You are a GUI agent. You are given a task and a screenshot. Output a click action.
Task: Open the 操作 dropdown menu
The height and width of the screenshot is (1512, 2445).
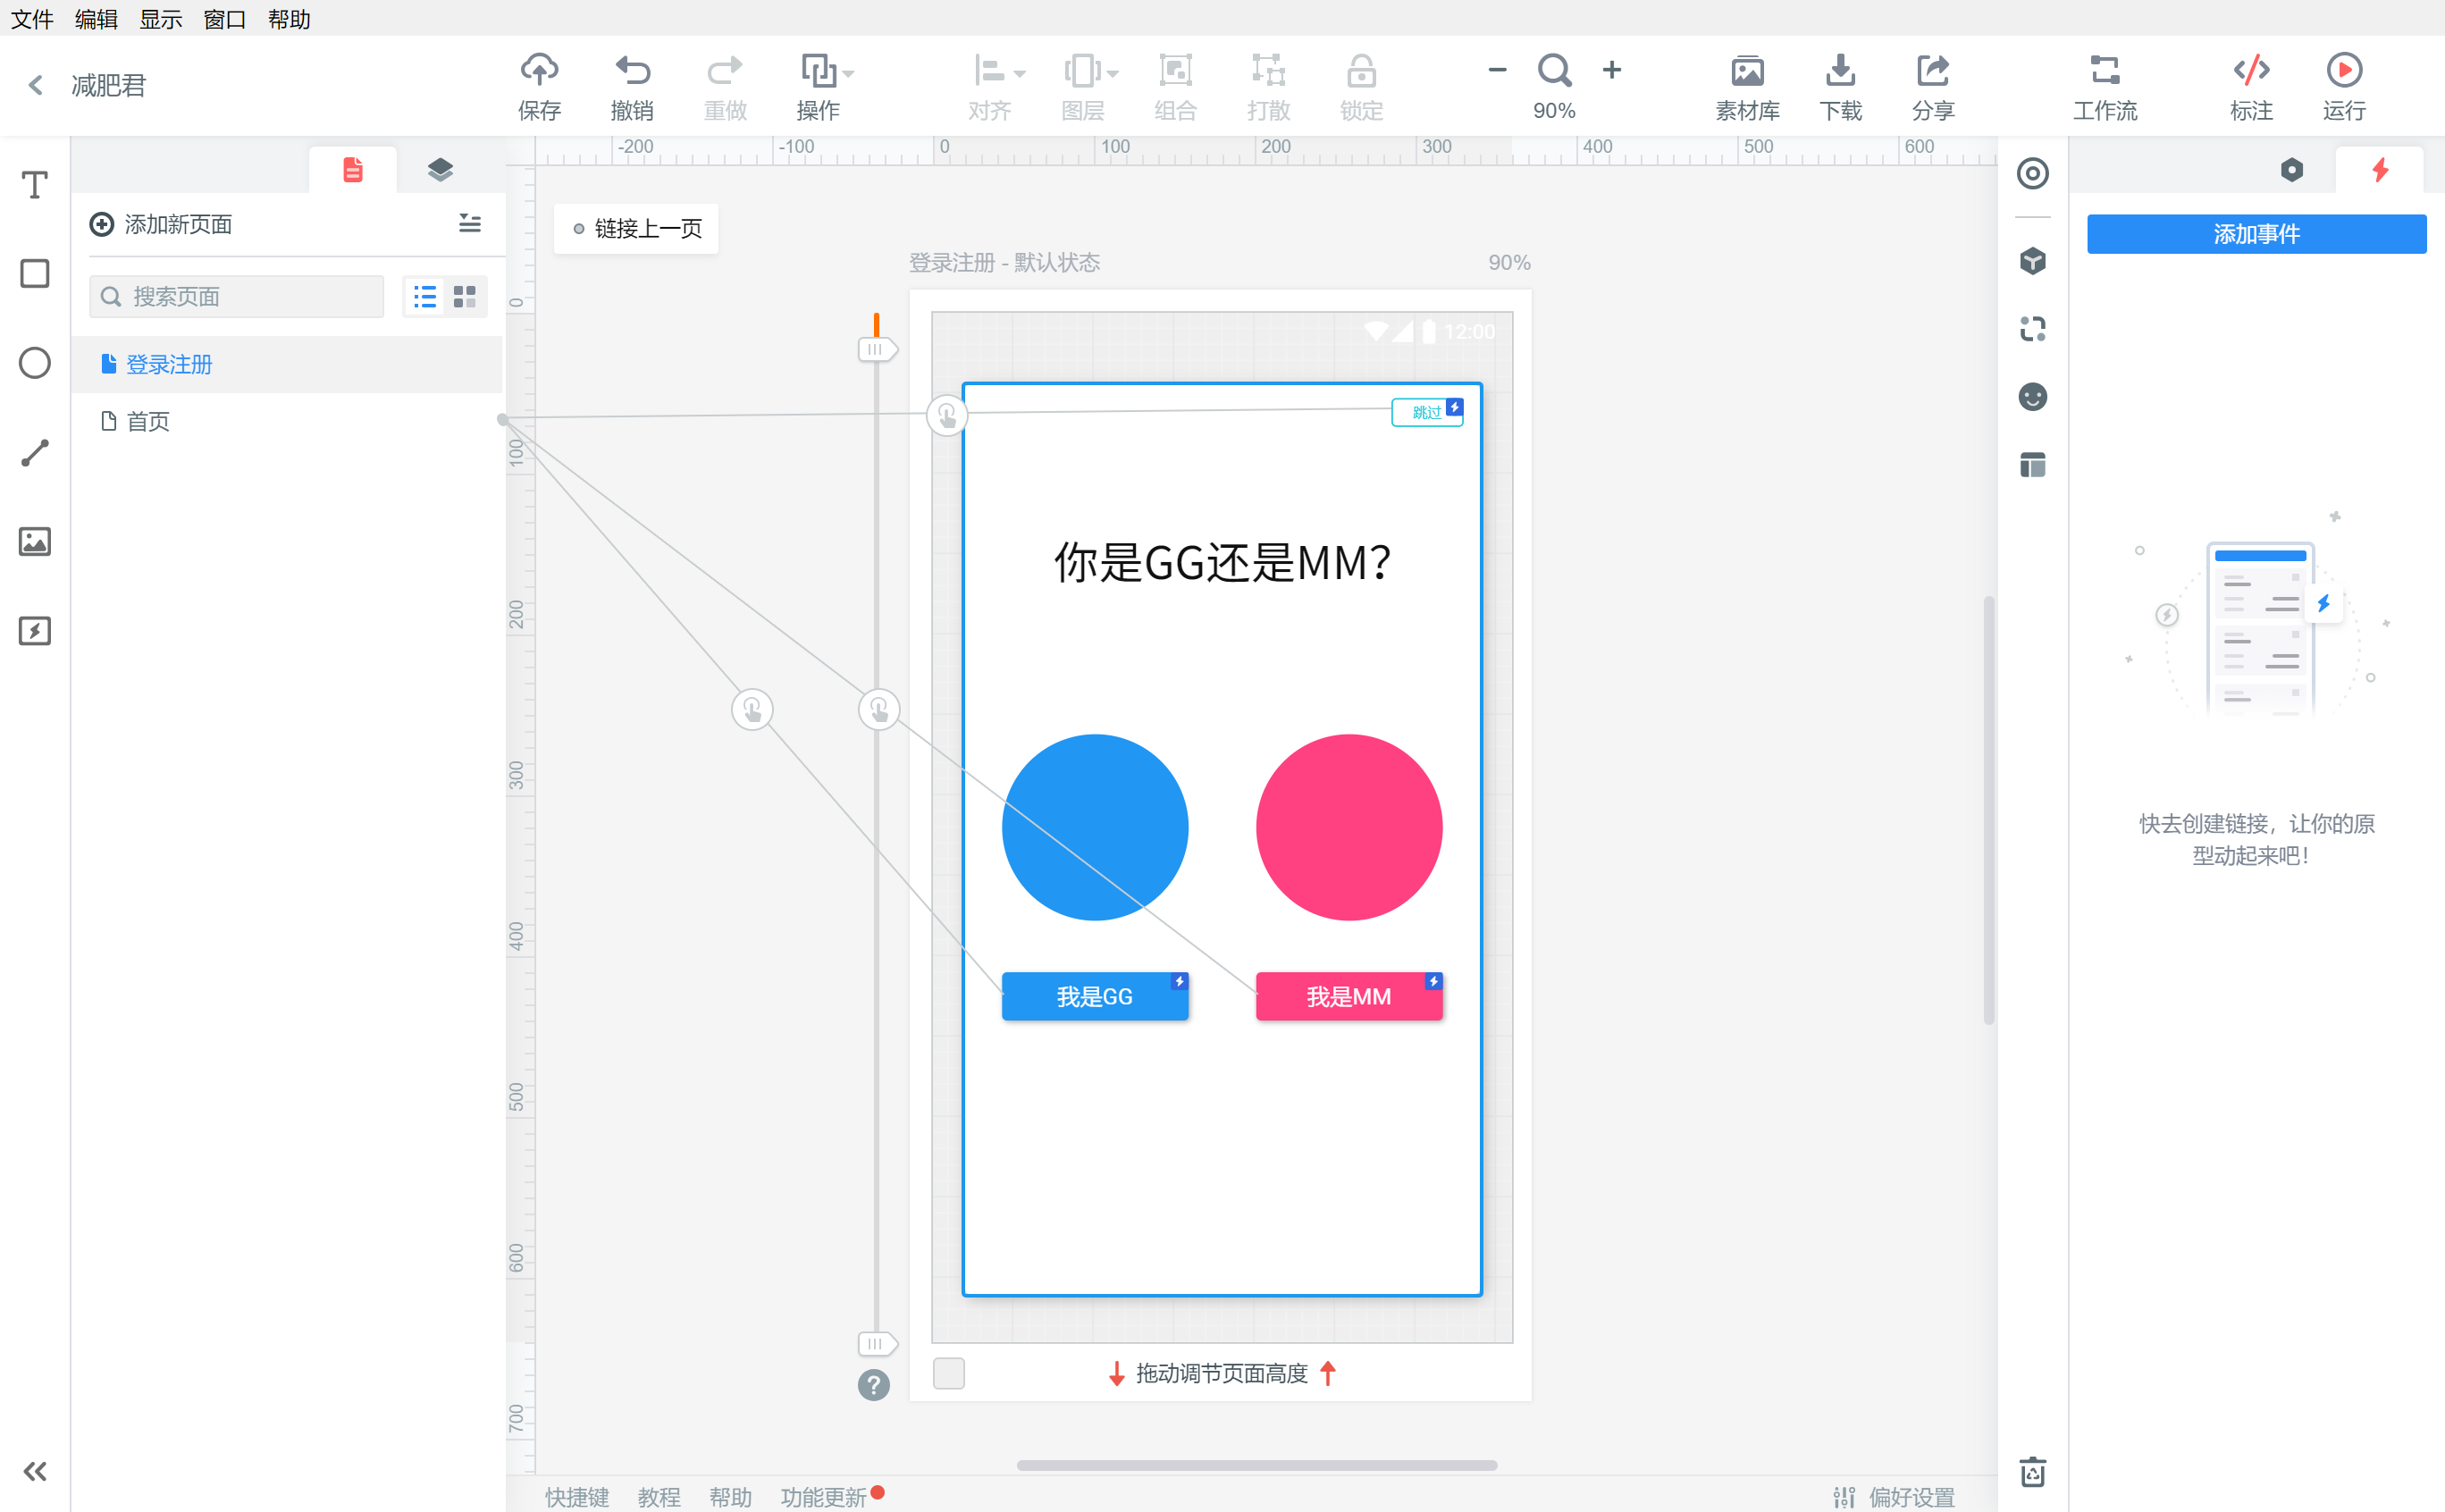pos(821,85)
